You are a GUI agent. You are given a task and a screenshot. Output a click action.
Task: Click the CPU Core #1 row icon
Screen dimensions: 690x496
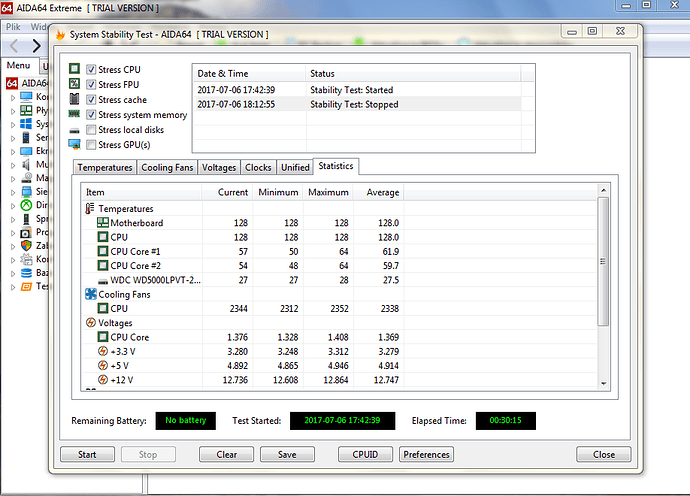103,251
